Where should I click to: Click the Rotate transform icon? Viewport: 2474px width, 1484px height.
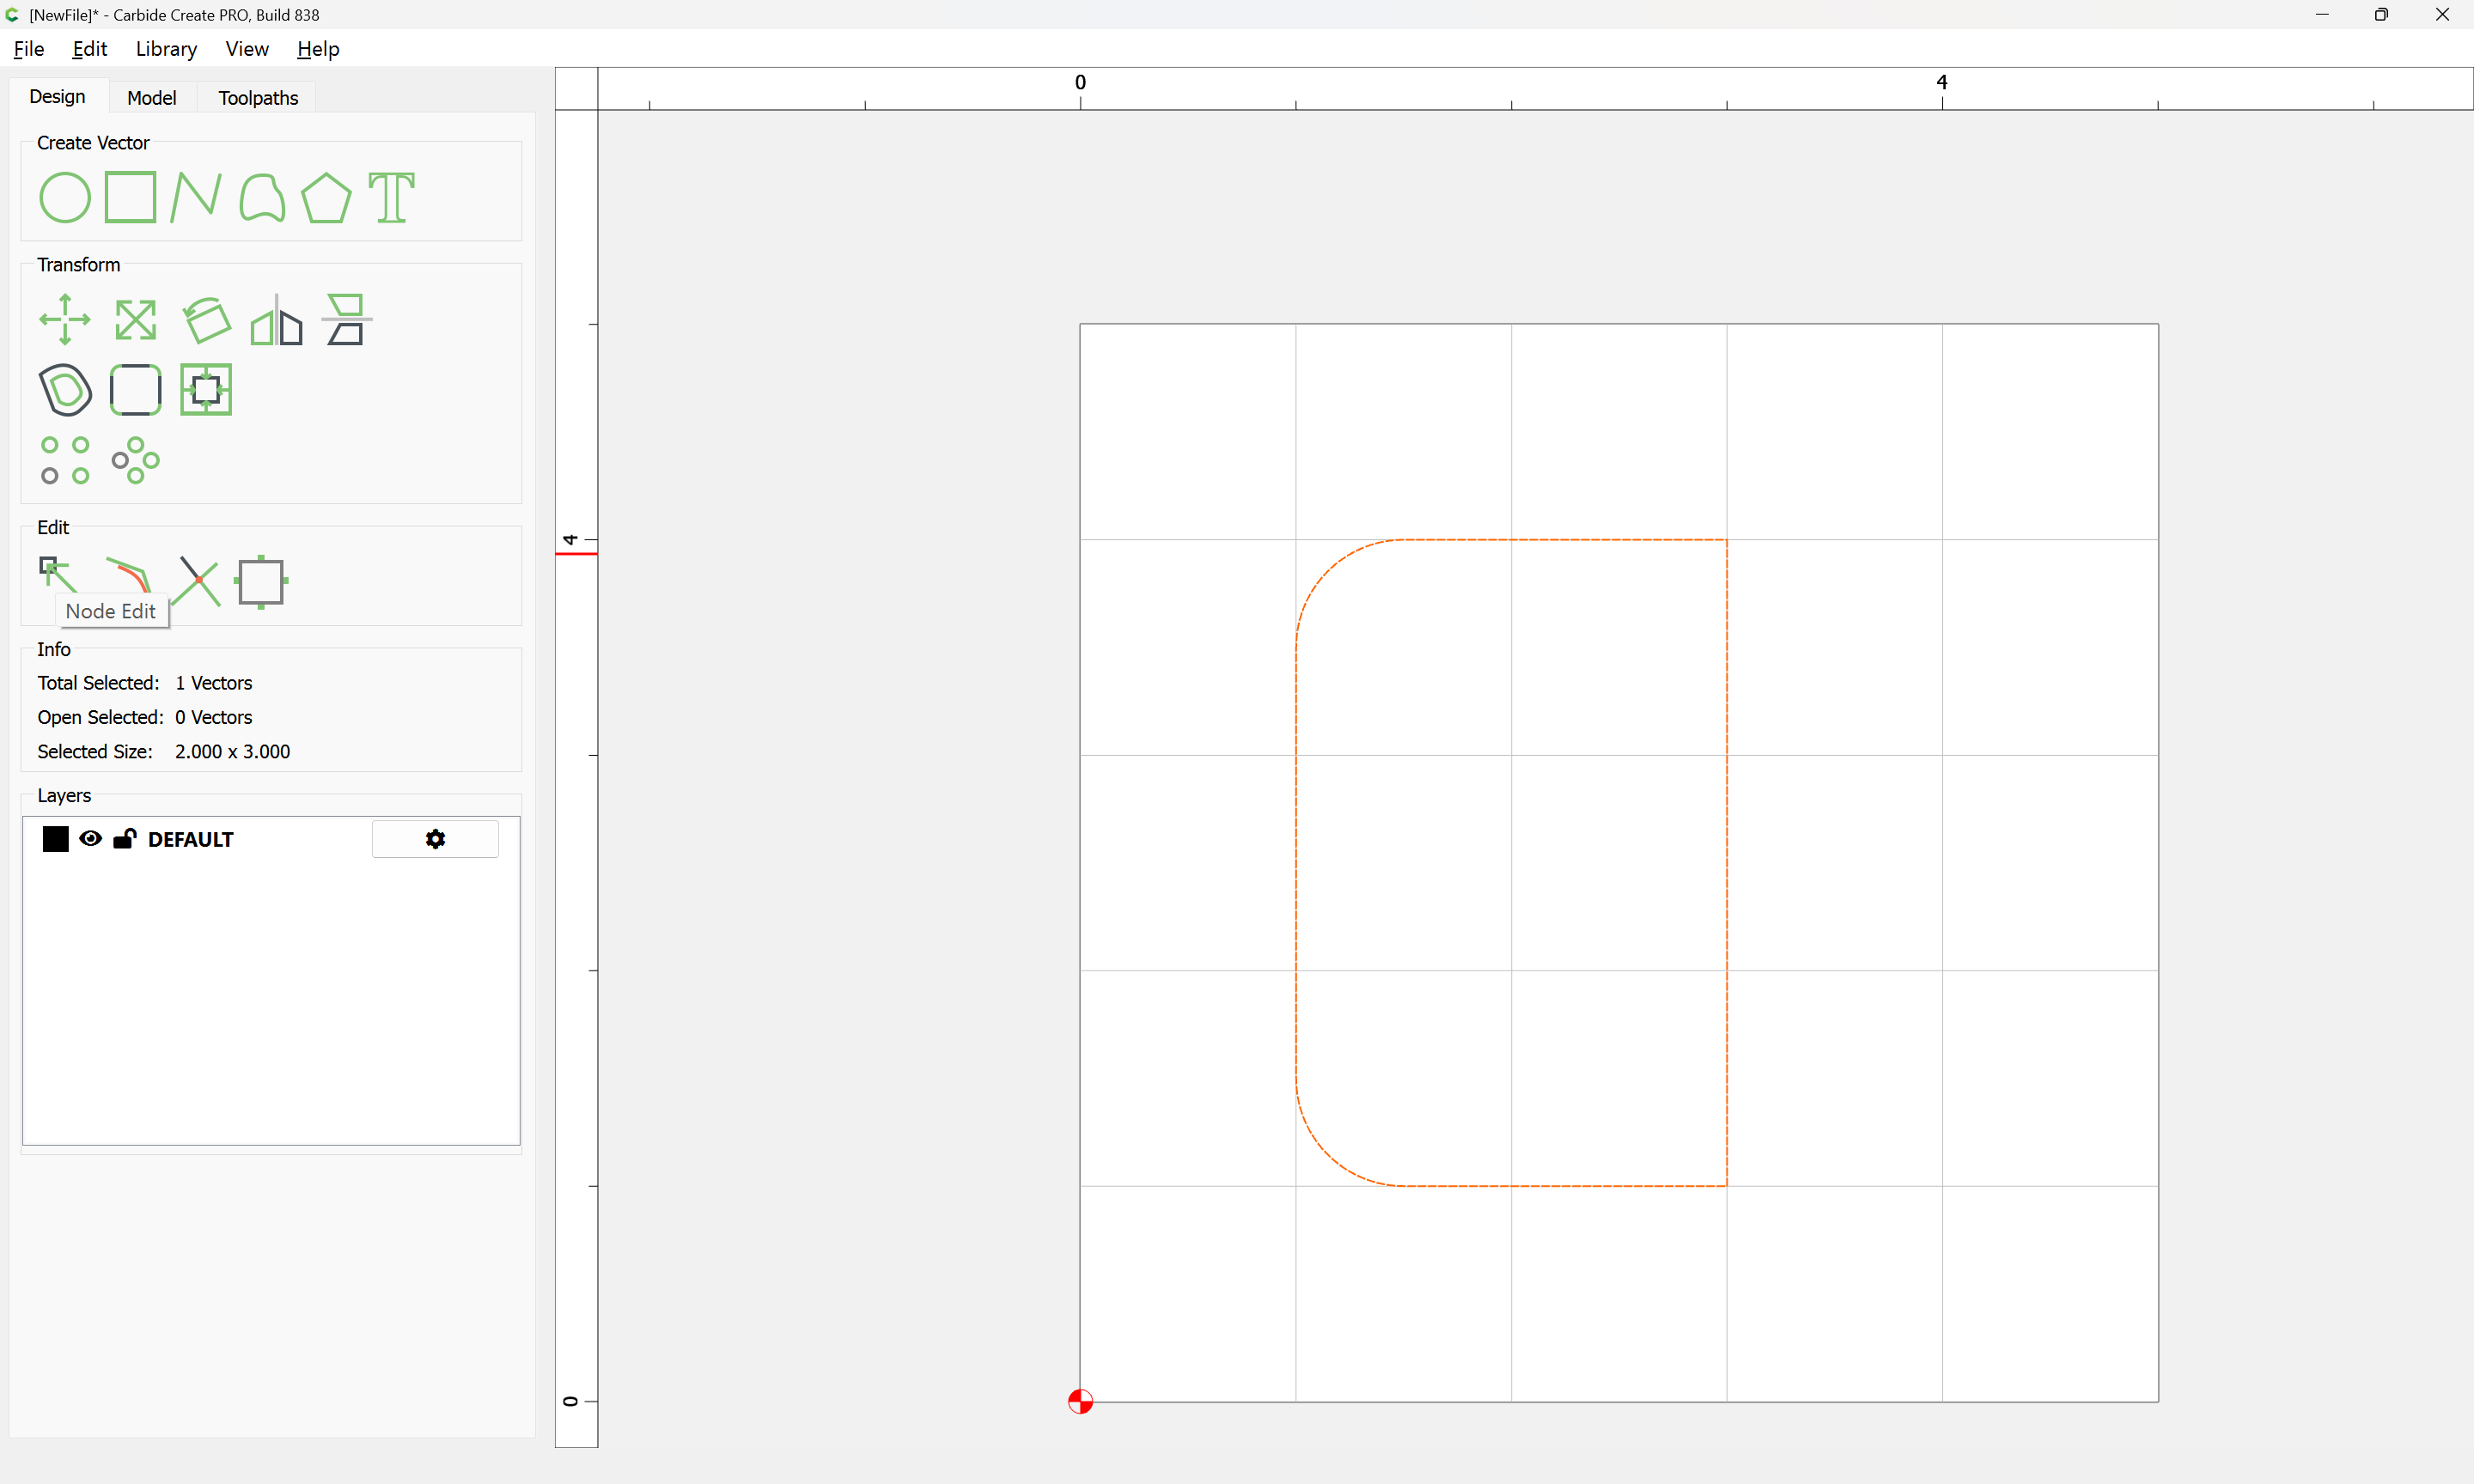coord(206,320)
